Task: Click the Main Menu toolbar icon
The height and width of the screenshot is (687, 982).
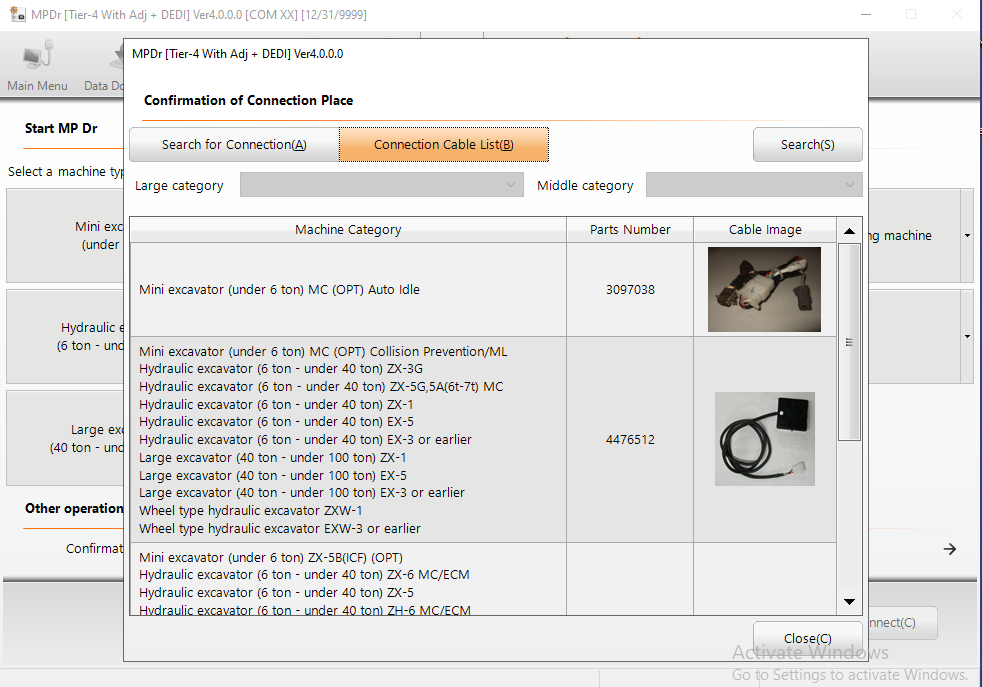Action: pyautogui.click(x=37, y=66)
